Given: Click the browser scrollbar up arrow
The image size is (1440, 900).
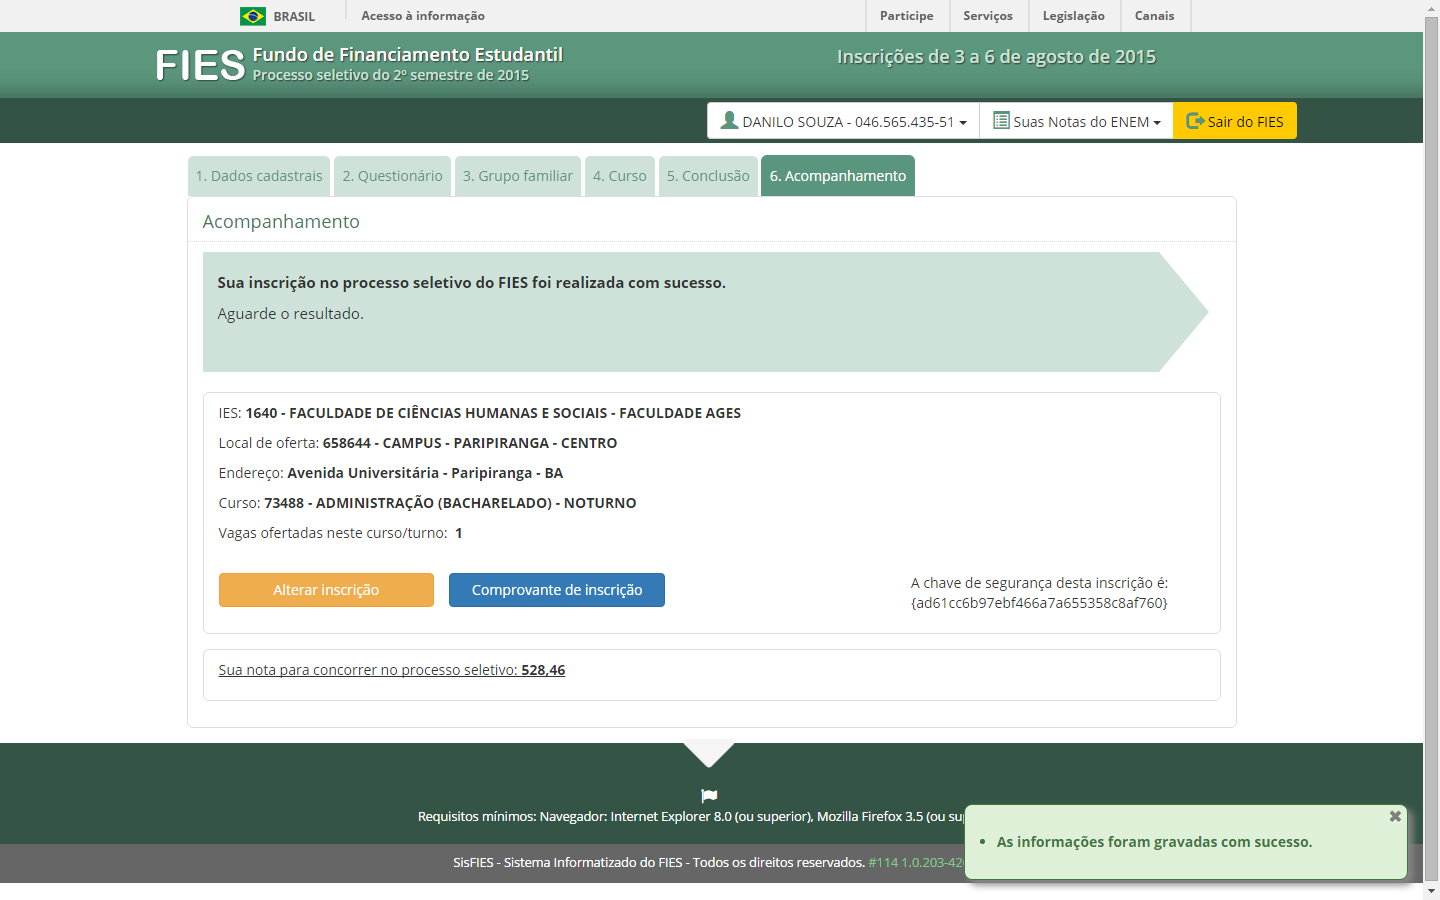Looking at the screenshot, I should click(1431, 8).
